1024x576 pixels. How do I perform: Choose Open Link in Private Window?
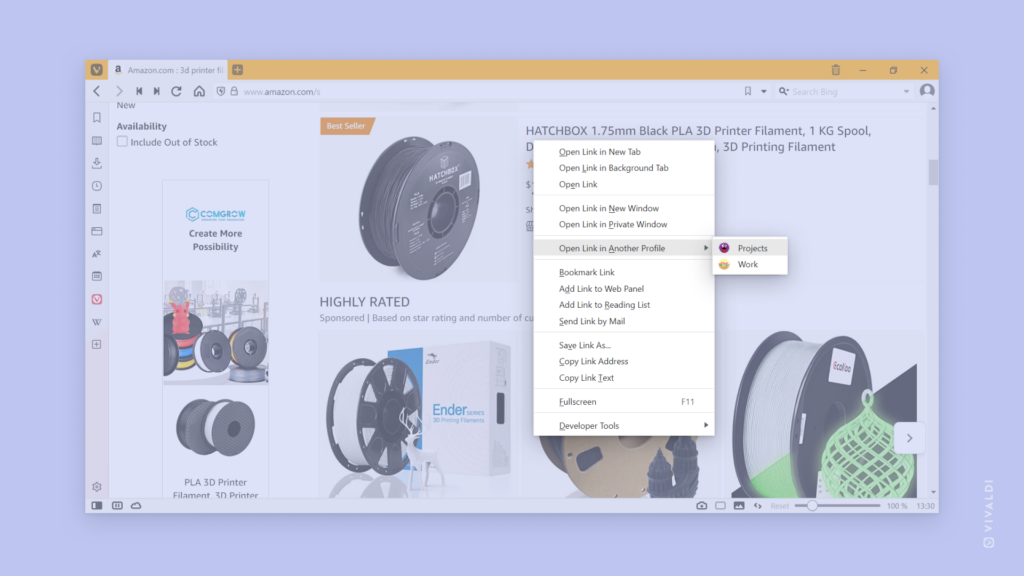pyautogui.click(x=624, y=224)
